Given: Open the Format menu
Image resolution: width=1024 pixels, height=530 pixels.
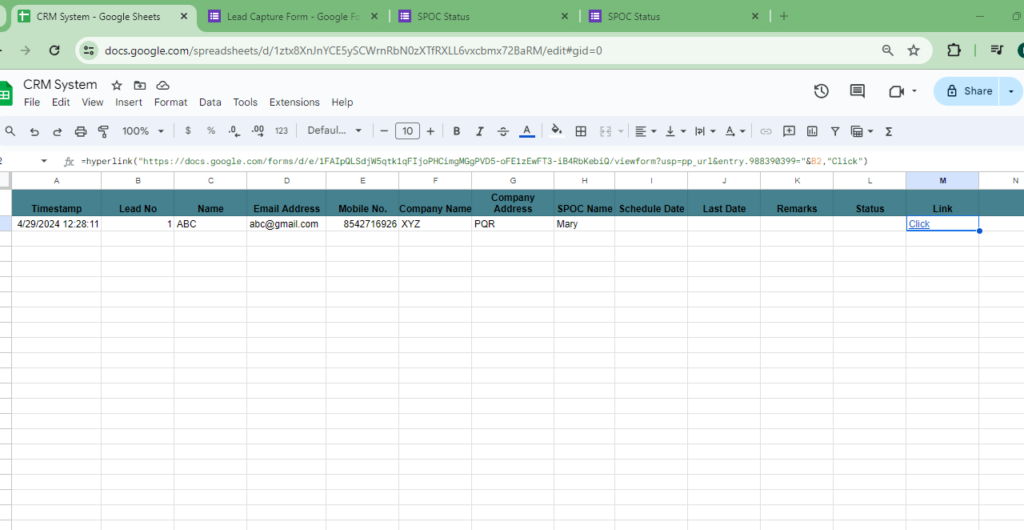Looking at the screenshot, I should 170,102.
